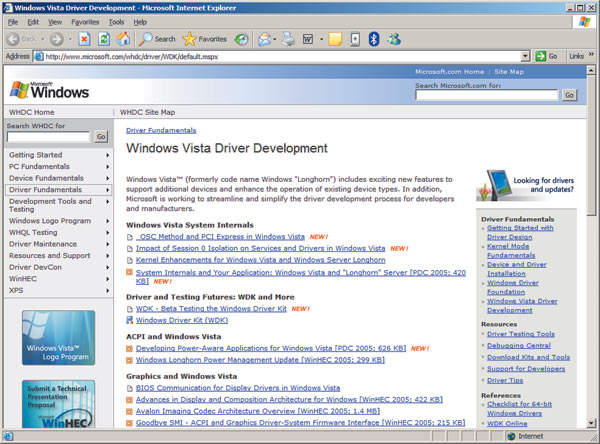Open the Driver Tips resource link
The height and width of the screenshot is (444, 600).
pyautogui.click(x=505, y=380)
